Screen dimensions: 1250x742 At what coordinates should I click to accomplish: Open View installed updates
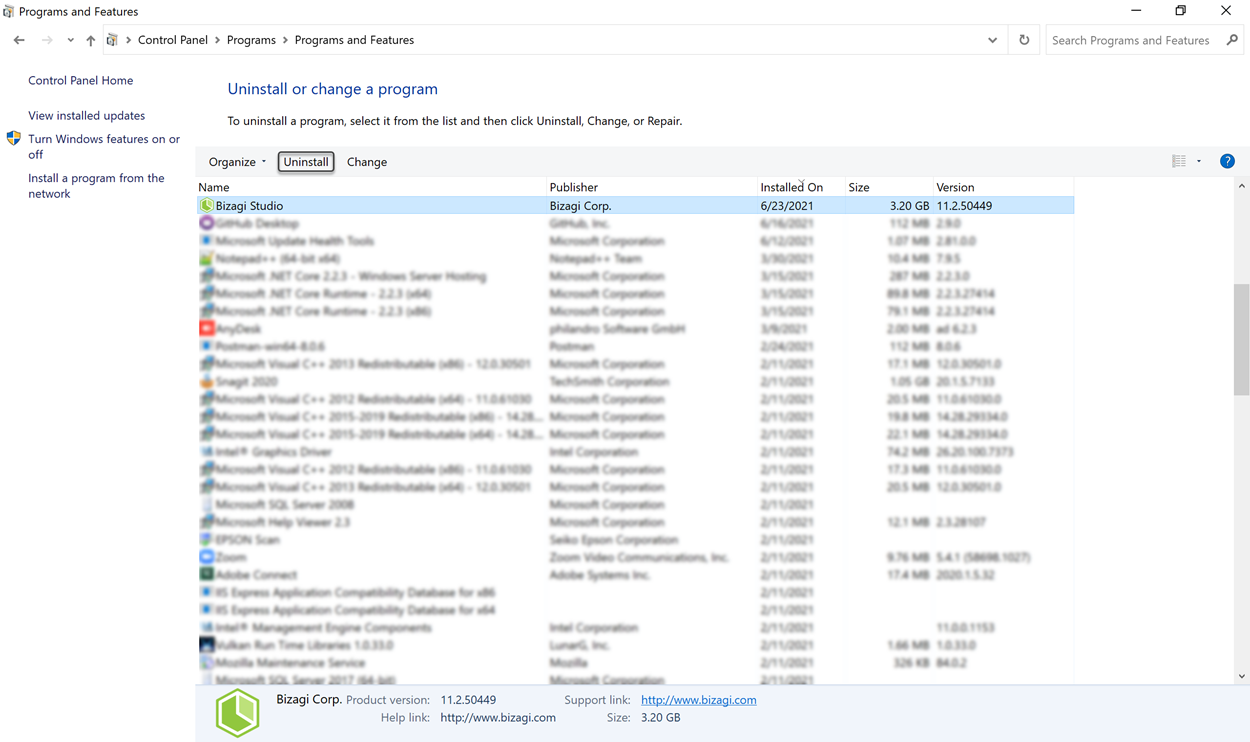[86, 116]
